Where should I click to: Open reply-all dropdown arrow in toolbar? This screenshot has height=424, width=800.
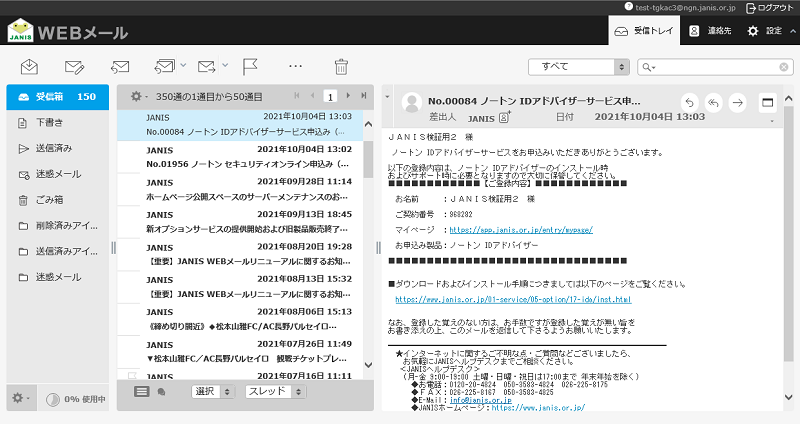pyautogui.click(x=183, y=65)
